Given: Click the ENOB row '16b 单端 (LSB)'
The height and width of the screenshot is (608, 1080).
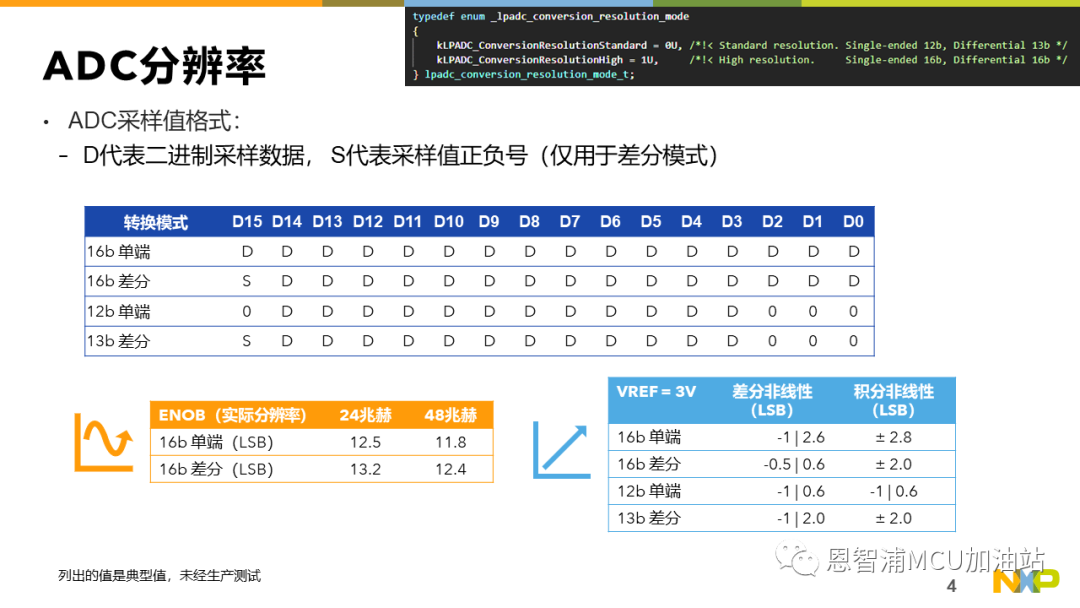Looking at the screenshot, I should 216,442.
